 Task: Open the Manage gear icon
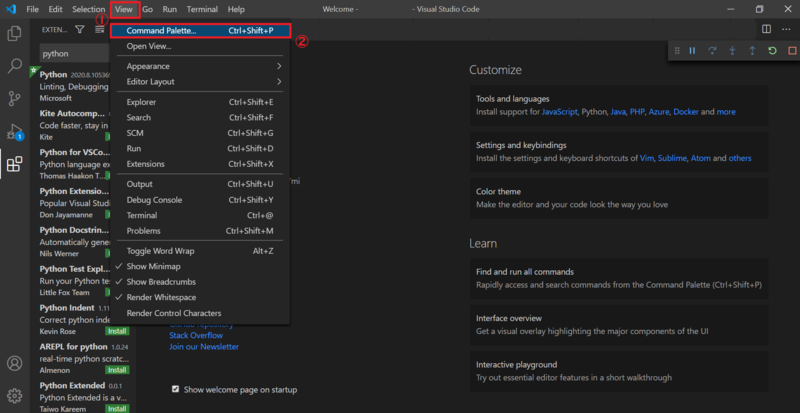tap(14, 395)
